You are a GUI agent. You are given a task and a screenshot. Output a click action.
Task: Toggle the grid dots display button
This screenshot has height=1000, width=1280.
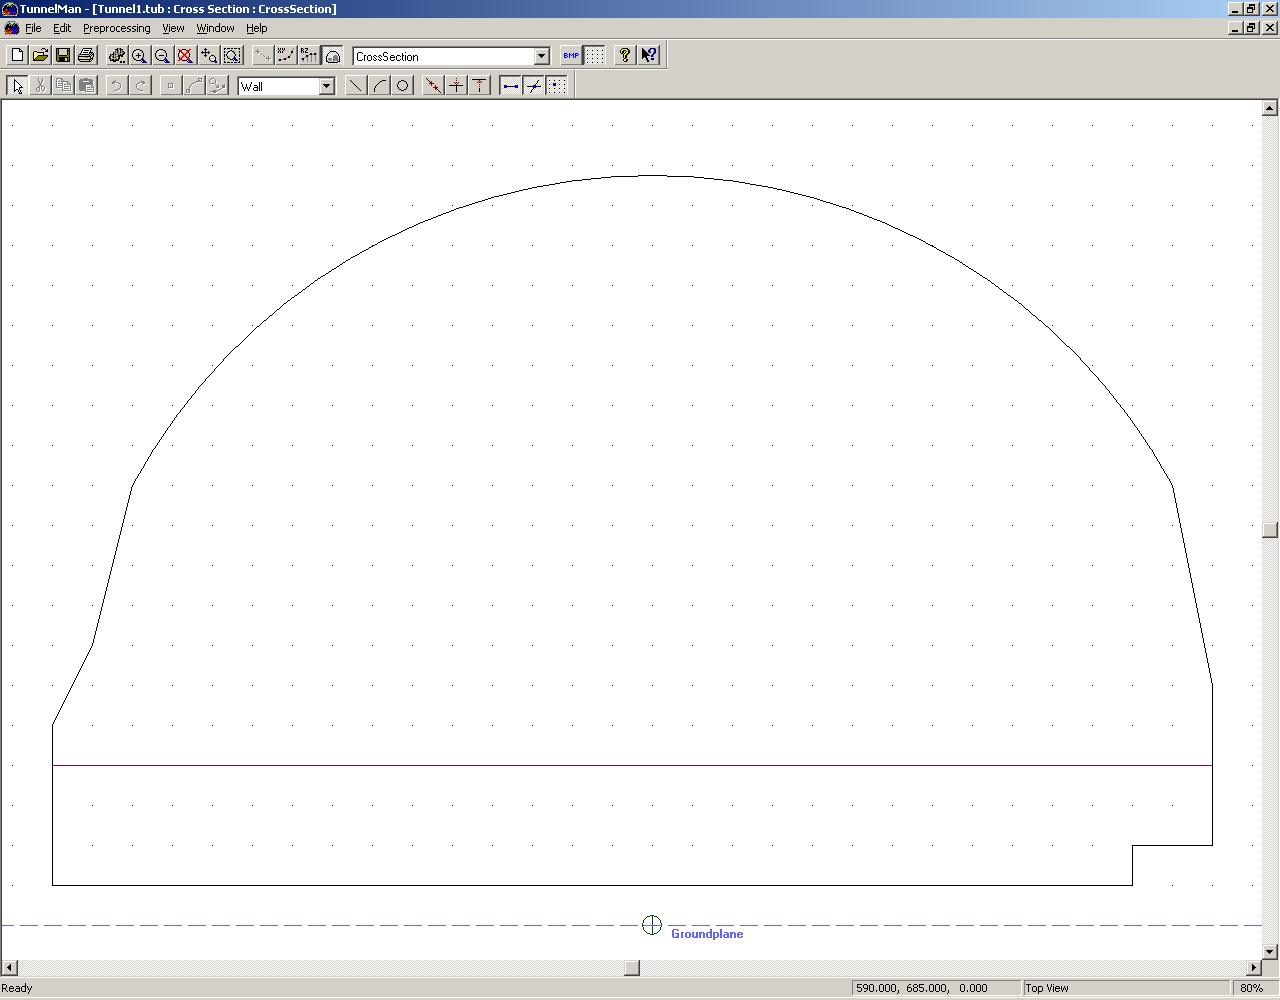[x=595, y=56]
